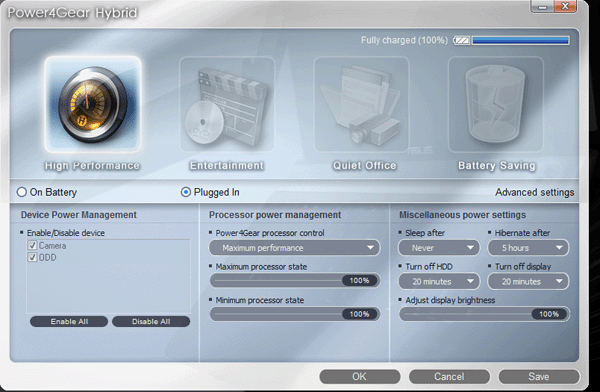The width and height of the screenshot is (600, 392).
Task: Expand the Turn off HDD dropdown
Action: point(439,281)
